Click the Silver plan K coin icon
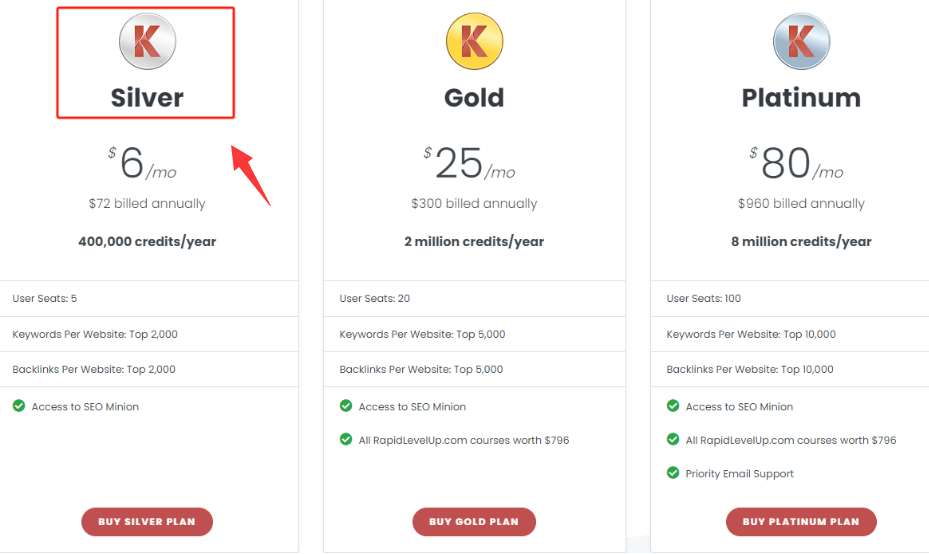This screenshot has height=554, width=929. [148, 41]
